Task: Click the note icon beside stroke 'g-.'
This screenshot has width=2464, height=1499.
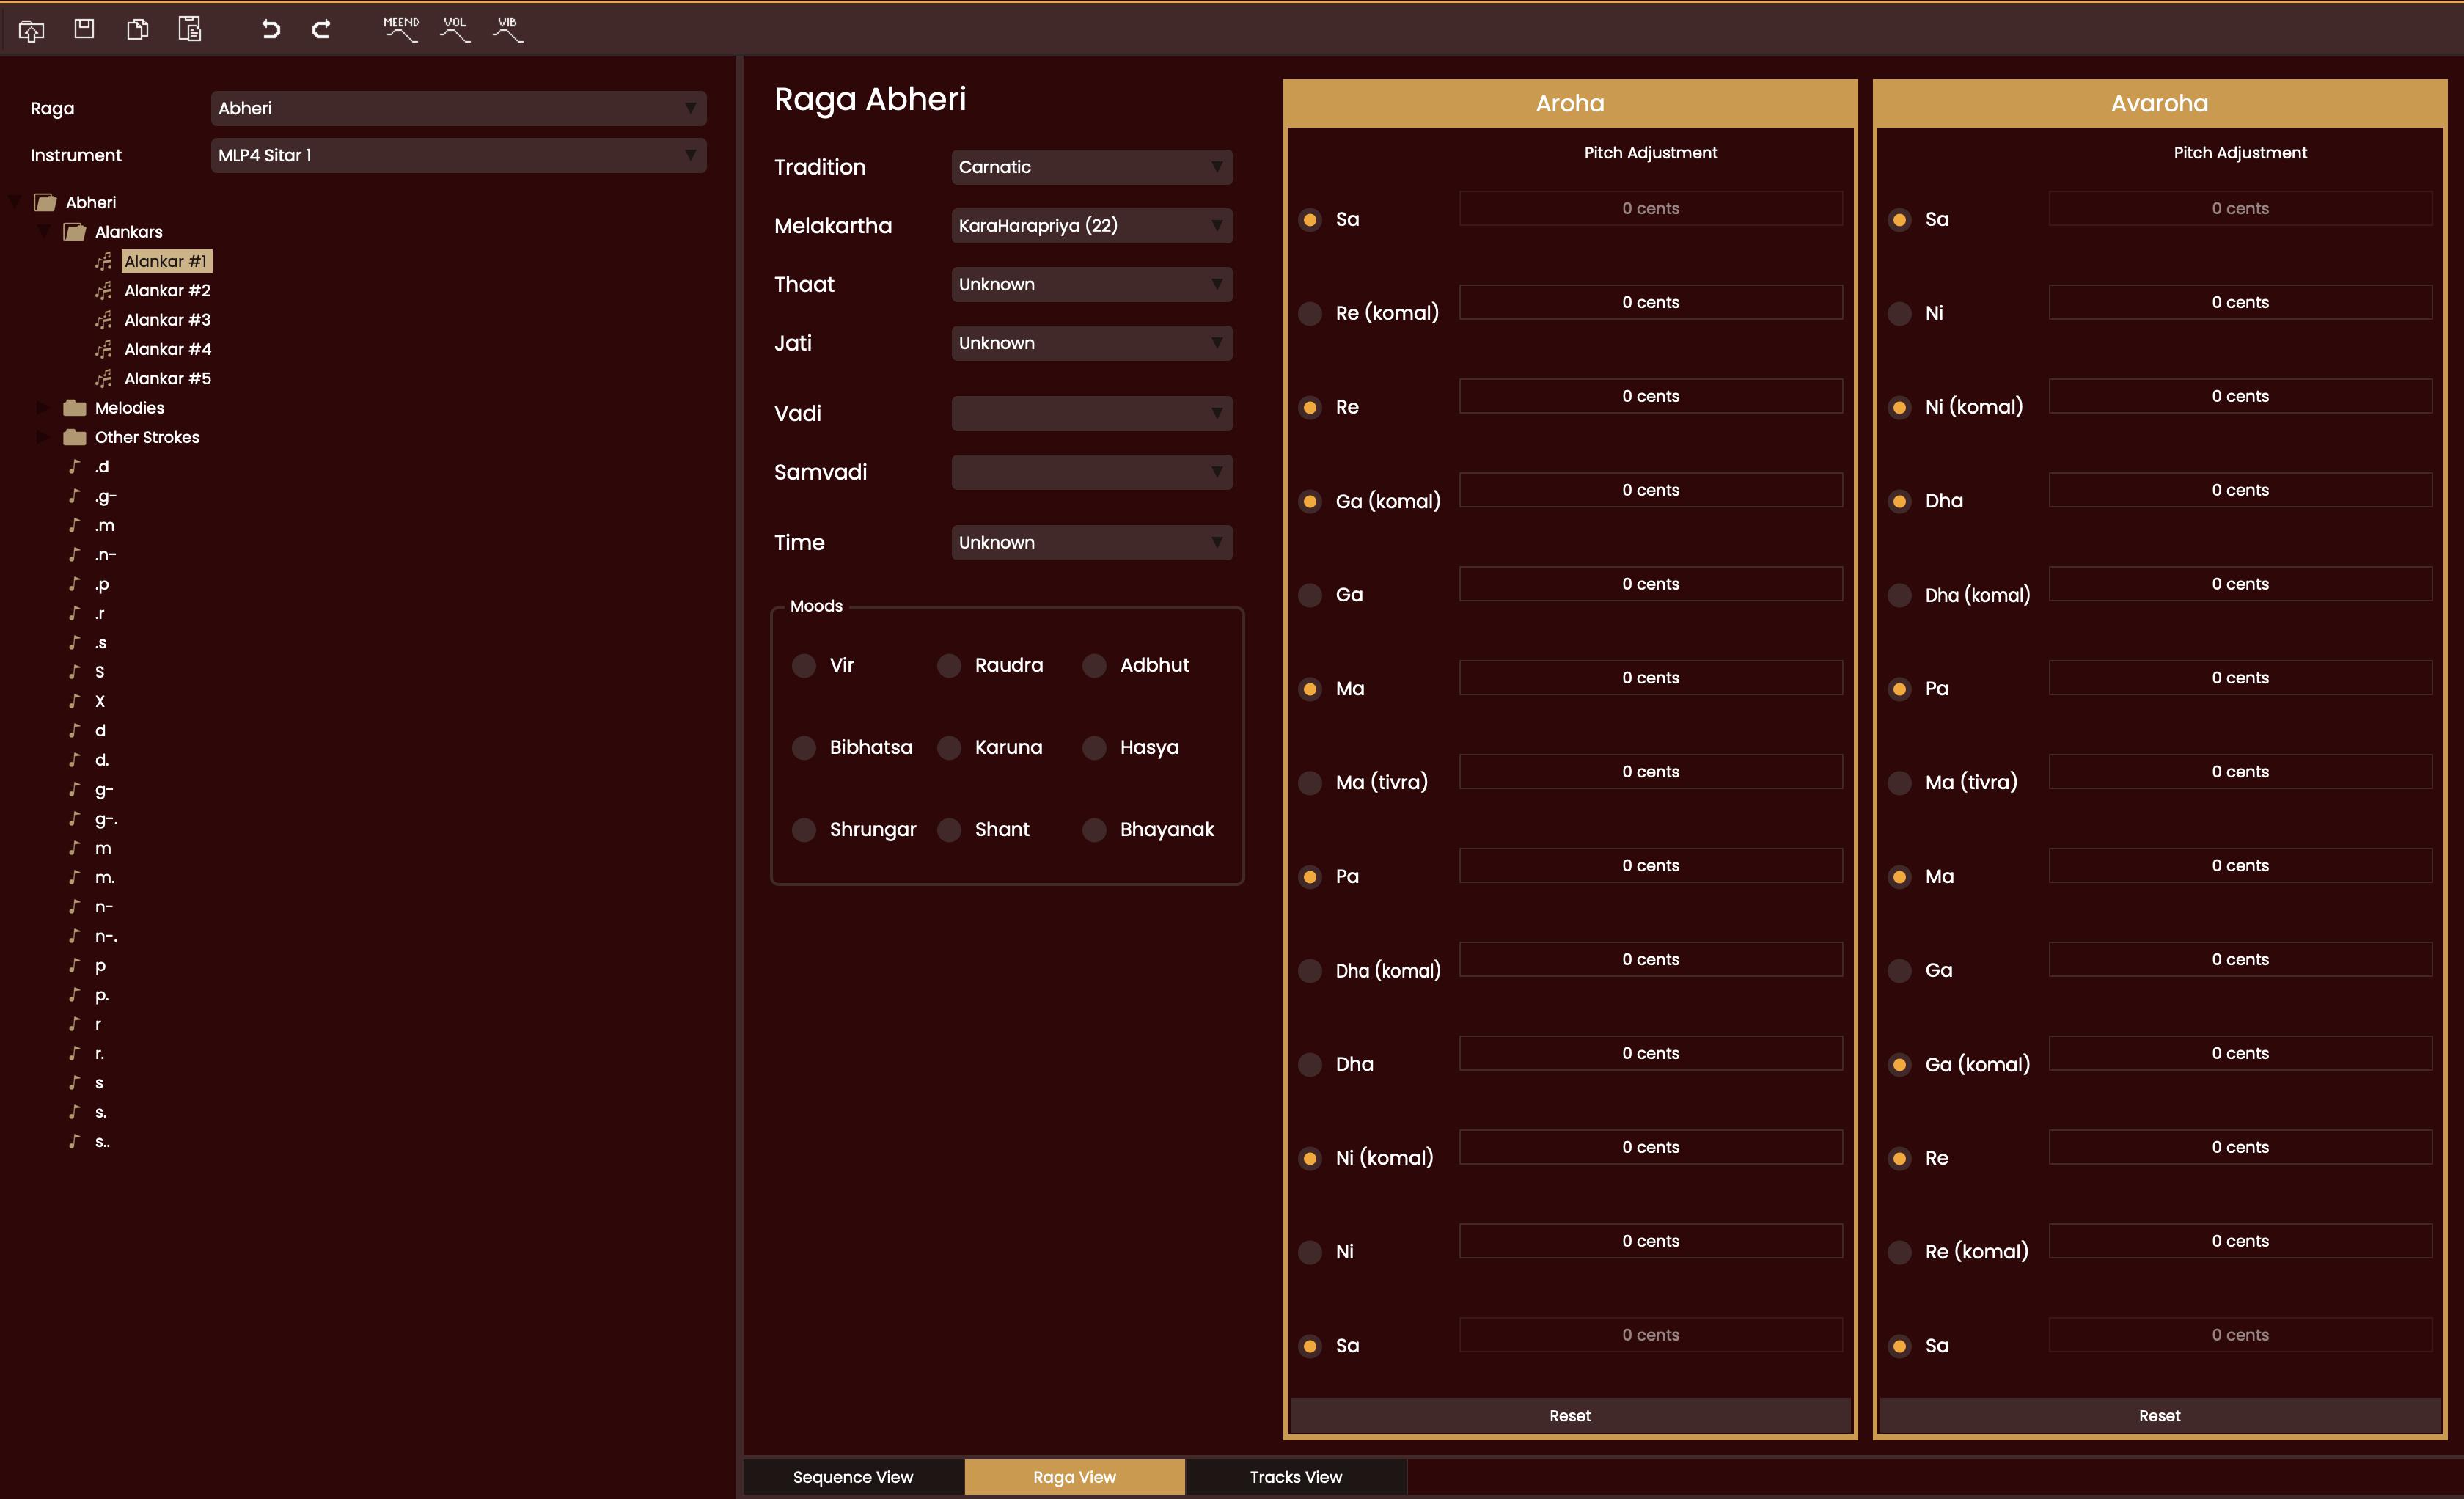Action: tap(74, 819)
